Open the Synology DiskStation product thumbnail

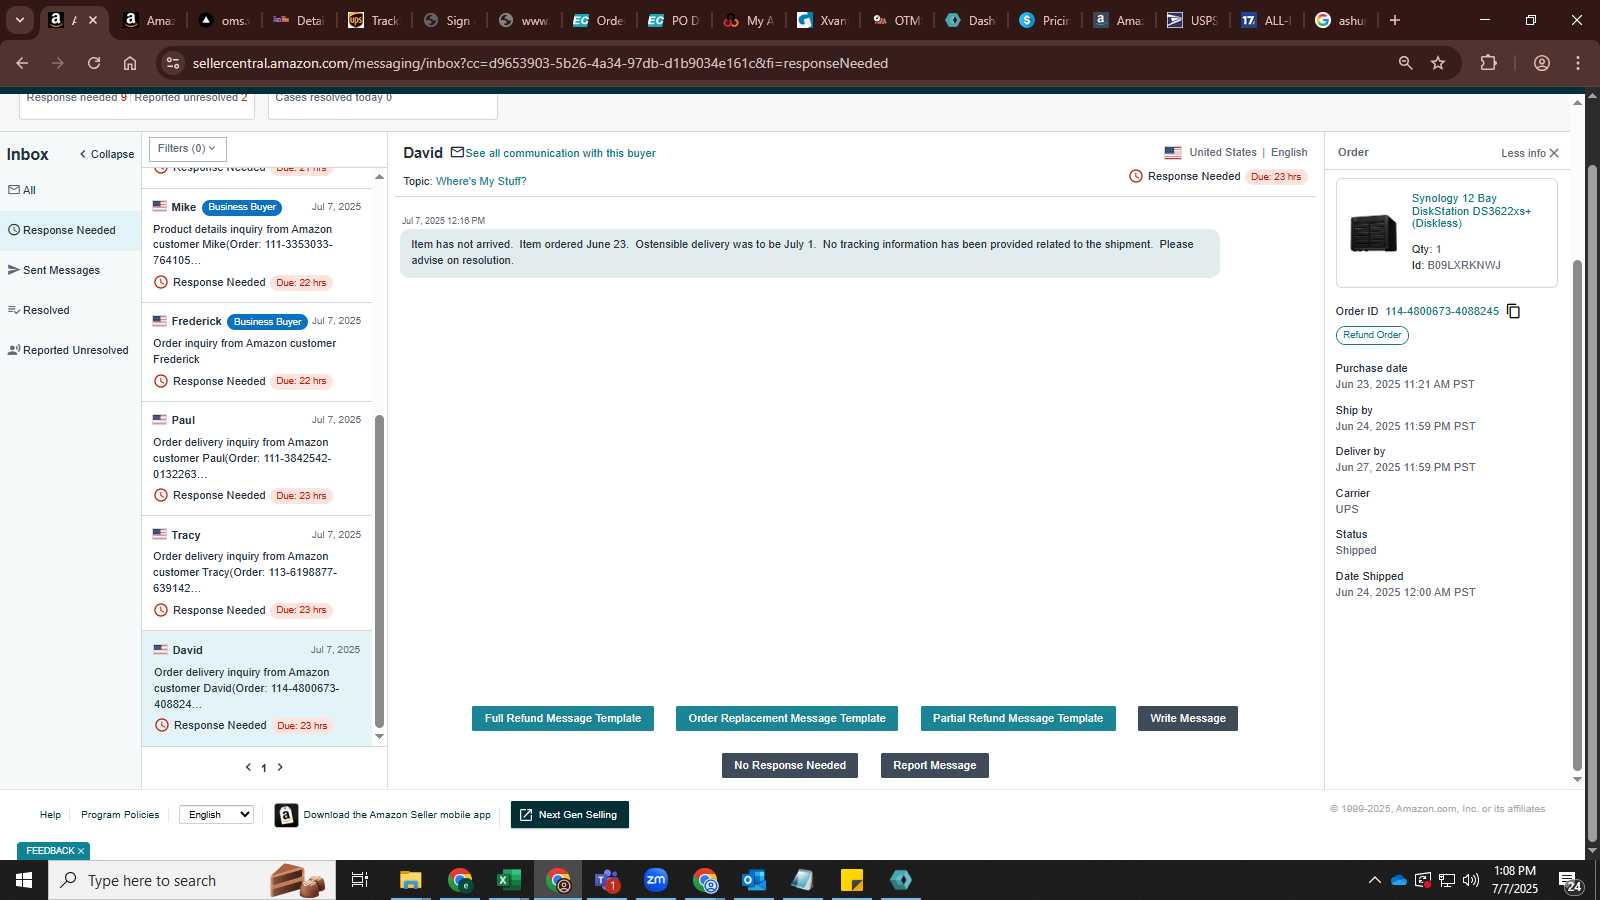click(x=1373, y=233)
